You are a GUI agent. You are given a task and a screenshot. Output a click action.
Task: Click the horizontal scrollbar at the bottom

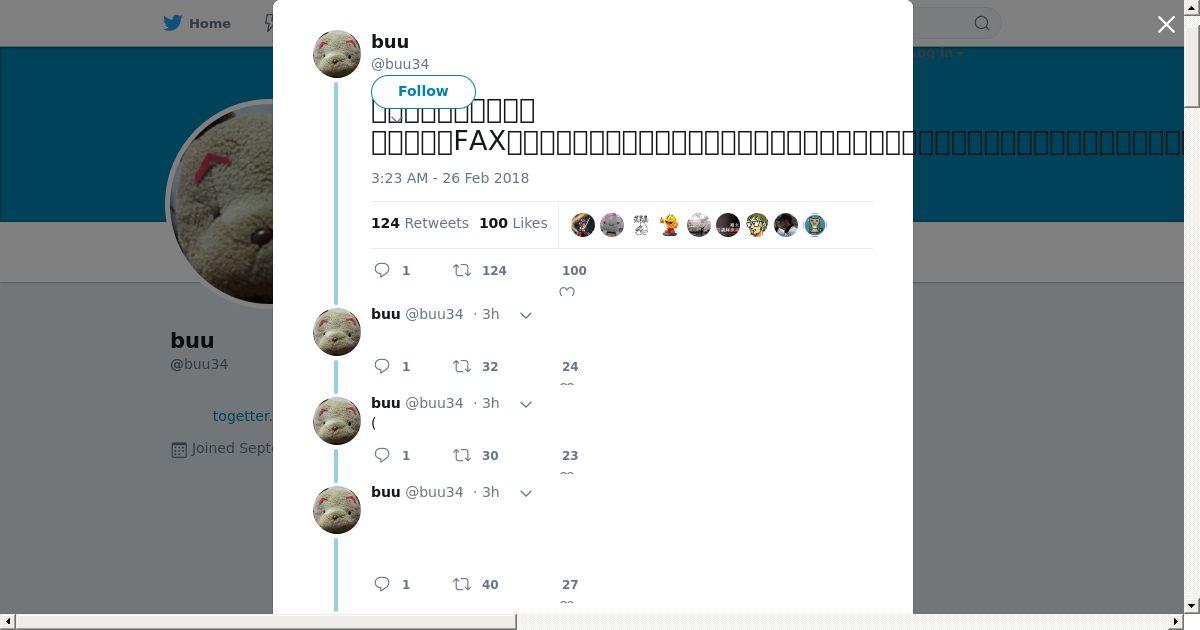(266, 622)
